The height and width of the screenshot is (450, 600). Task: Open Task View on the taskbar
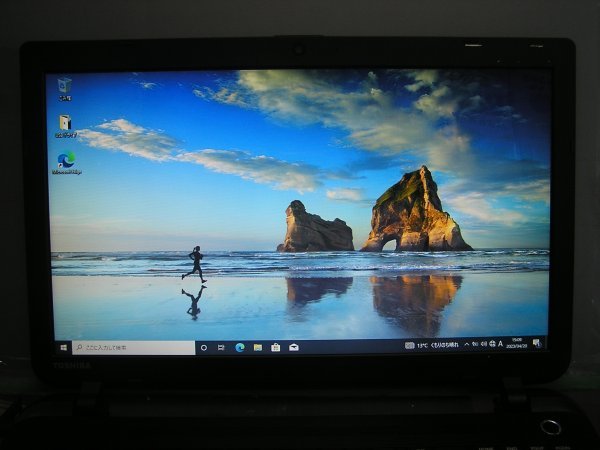coord(221,347)
